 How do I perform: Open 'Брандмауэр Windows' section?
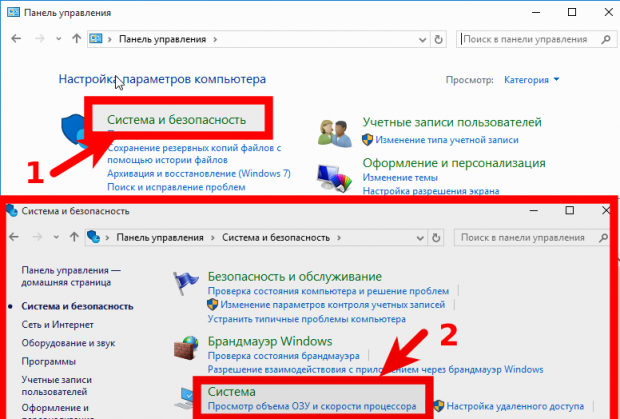(270, 341)
